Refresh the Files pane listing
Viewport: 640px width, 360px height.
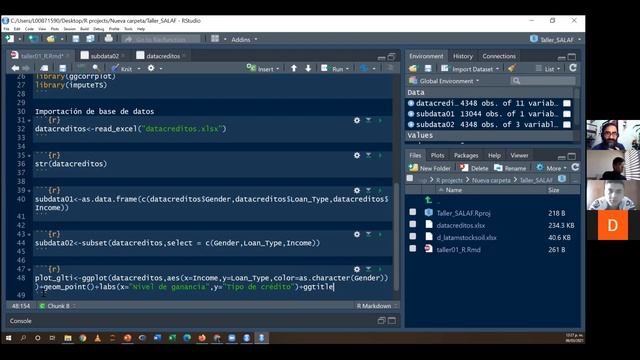(x=575, y=167)
